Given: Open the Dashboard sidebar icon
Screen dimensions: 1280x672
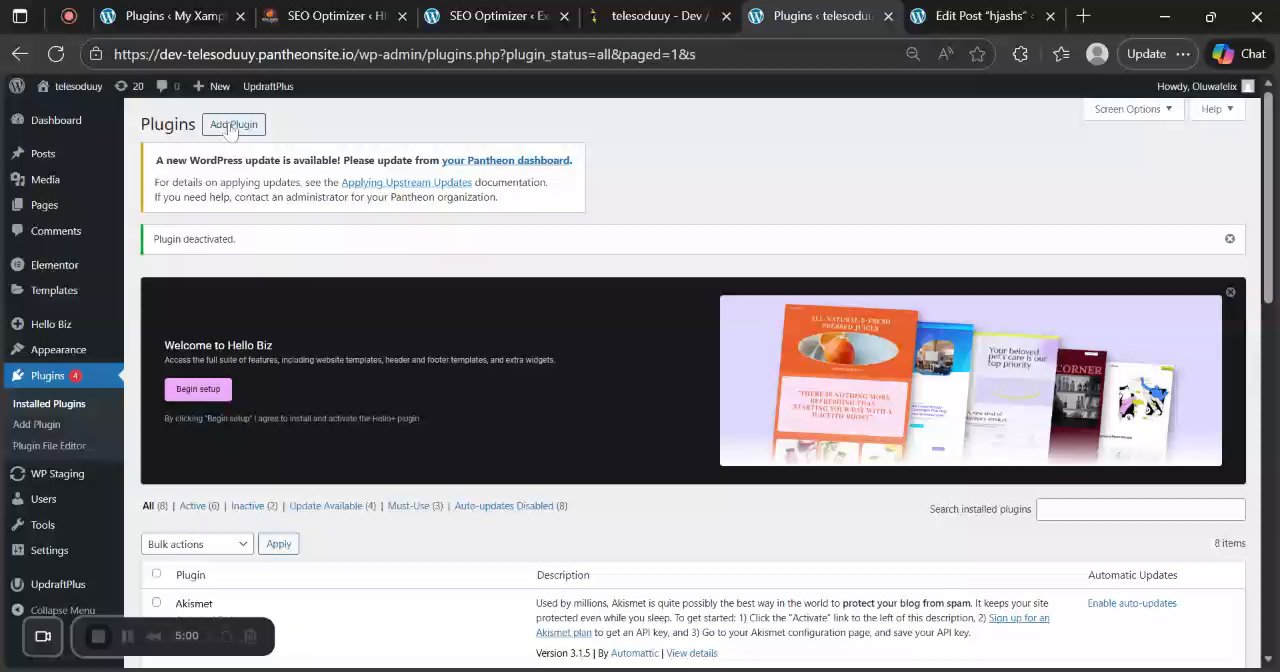Looking at the screenshot, I should coord(17,120).
